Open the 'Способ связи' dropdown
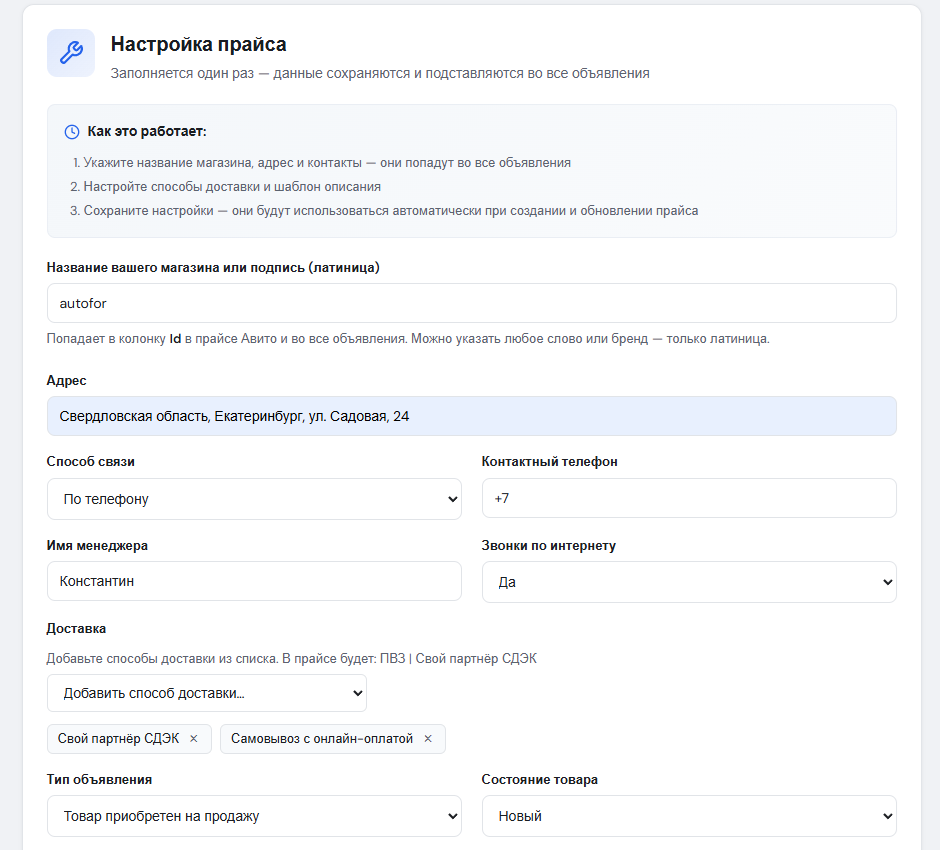The width and height of the screenshot is (940, 850). [254, 499]
